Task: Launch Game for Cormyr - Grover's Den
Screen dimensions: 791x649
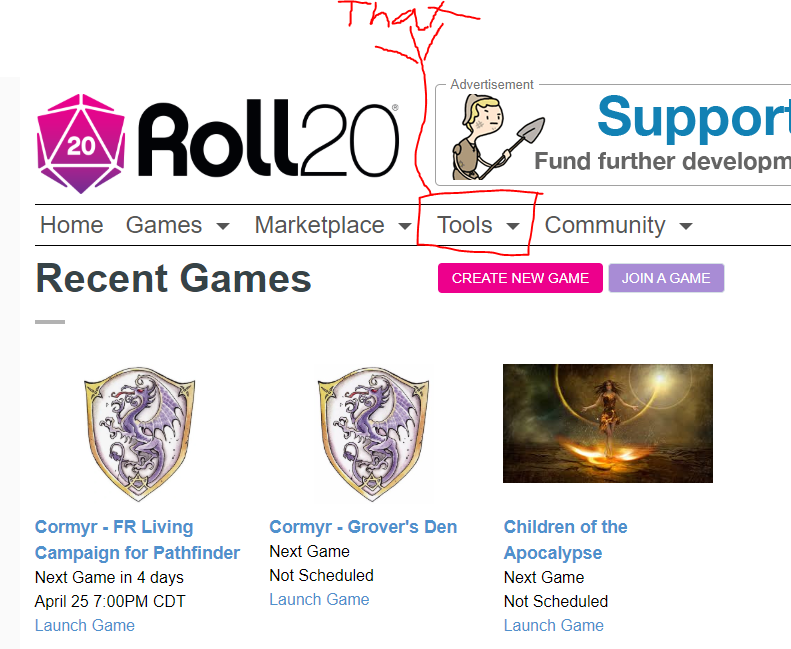Action: (319, 599)
